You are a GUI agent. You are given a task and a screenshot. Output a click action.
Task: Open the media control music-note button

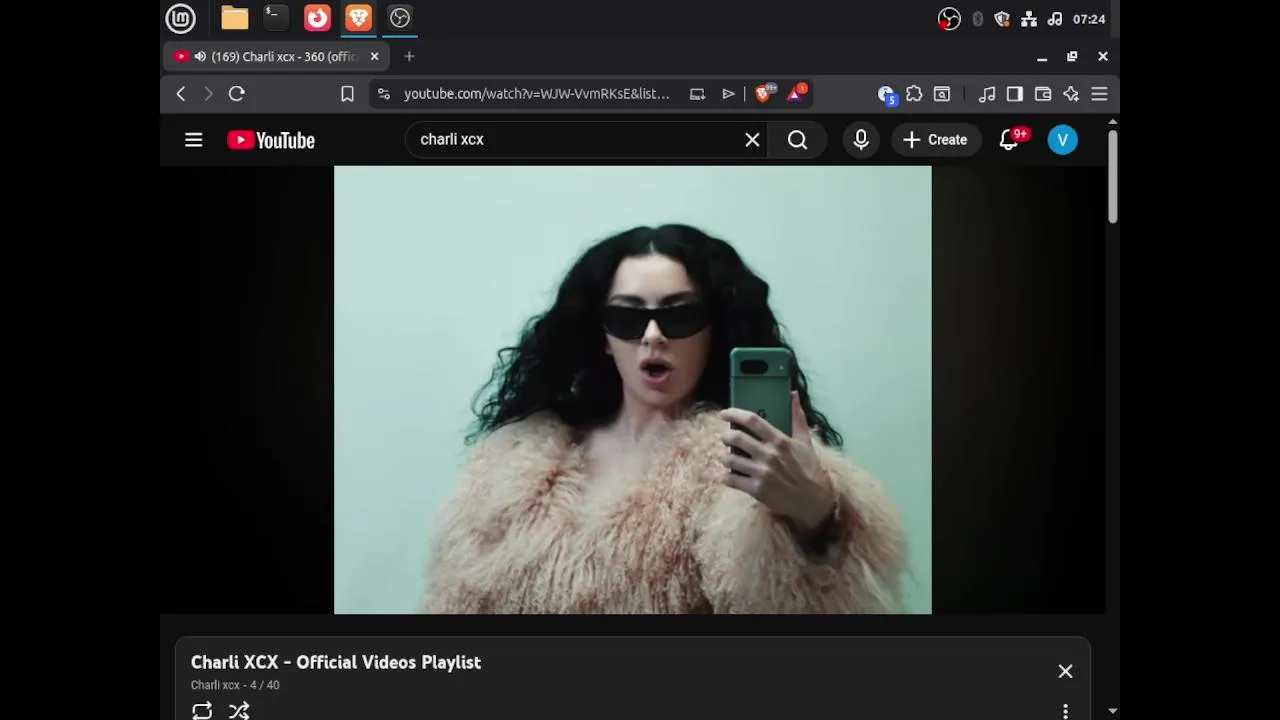point(987,94)
